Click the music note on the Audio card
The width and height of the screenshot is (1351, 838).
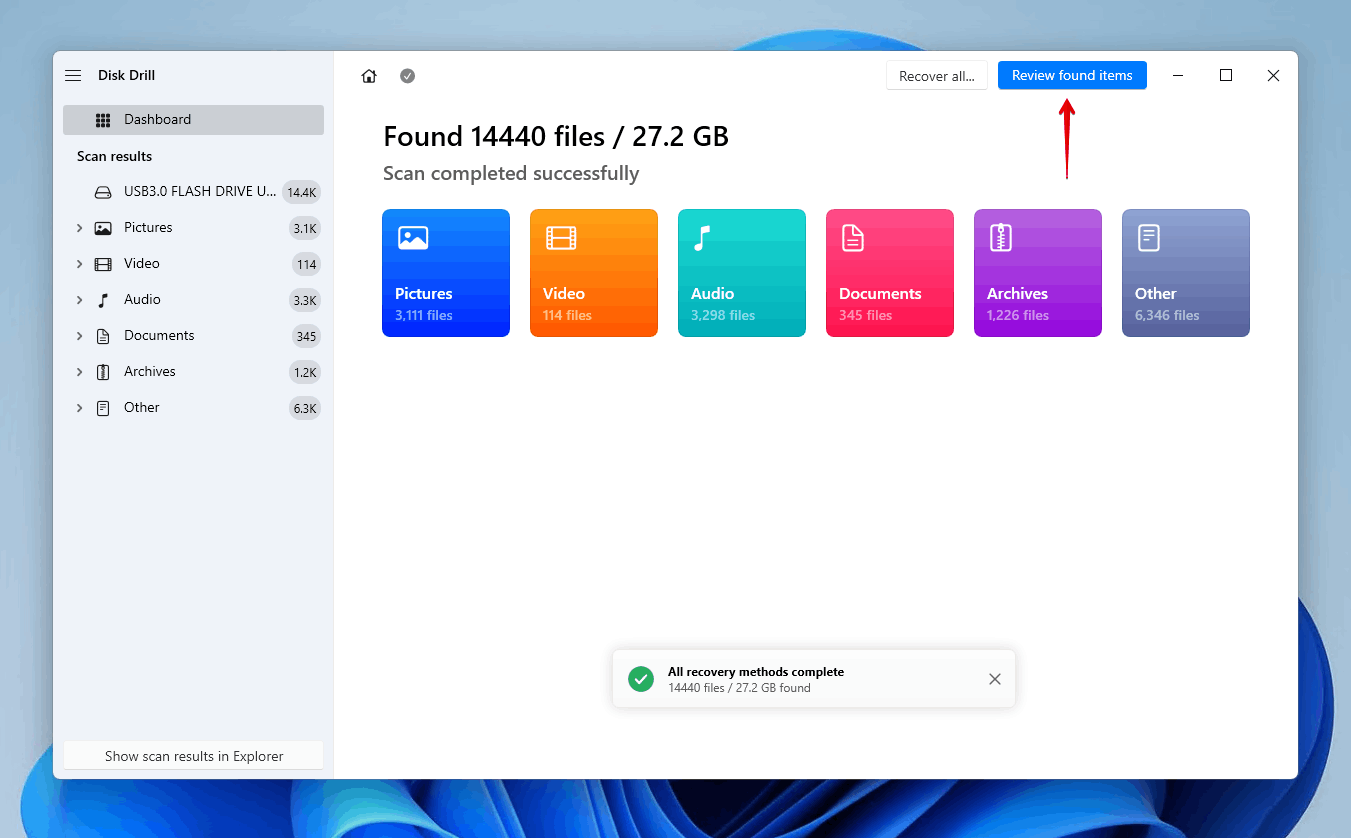(x=703, y=238)
